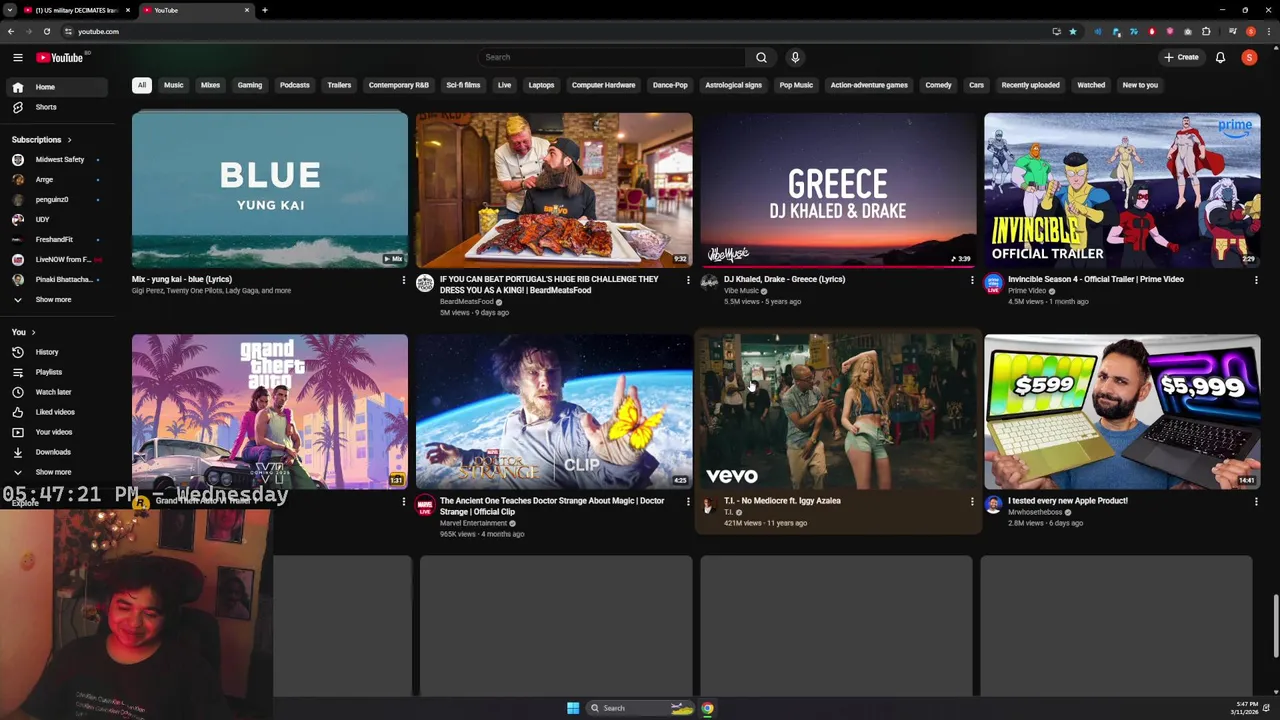This screenshot has height=720, width=1280.
Task: Open Home in the sidebar
Action: pos(56,87)
